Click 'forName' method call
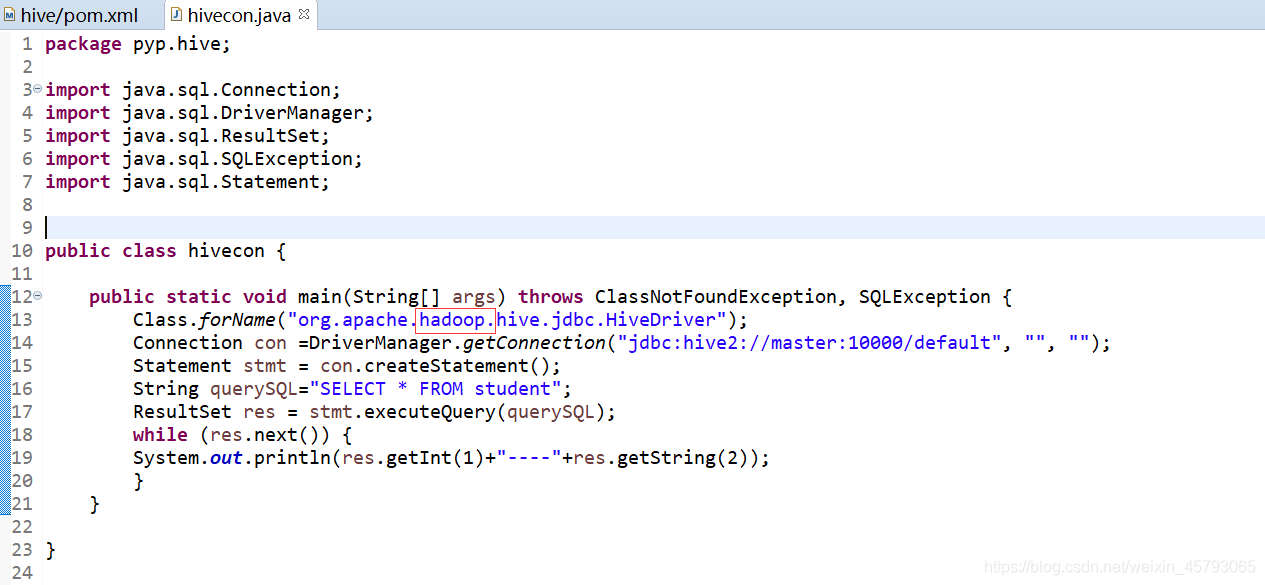Screen dimensions: 1265x585 tap(237, 320)
